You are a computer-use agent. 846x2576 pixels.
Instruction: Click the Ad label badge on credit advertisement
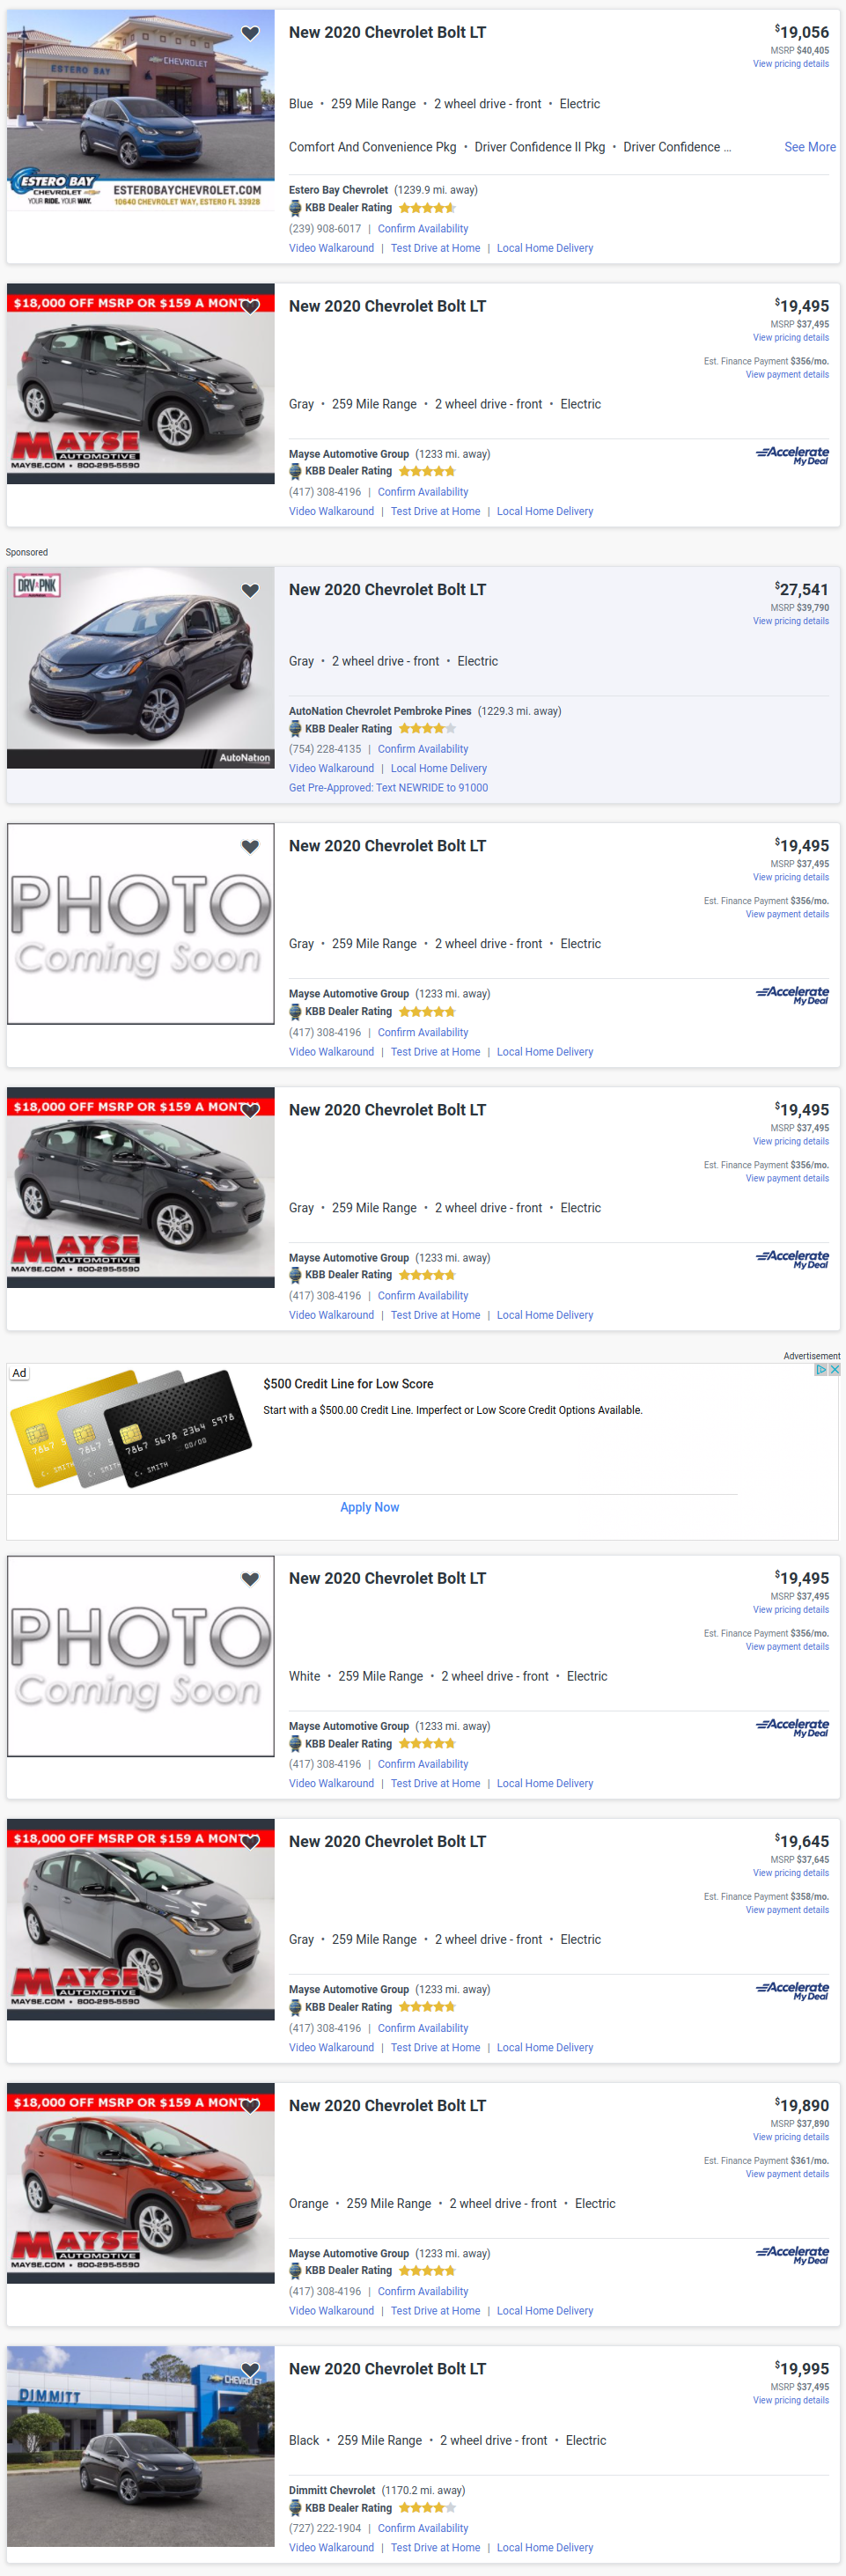tap(19, 1373)
